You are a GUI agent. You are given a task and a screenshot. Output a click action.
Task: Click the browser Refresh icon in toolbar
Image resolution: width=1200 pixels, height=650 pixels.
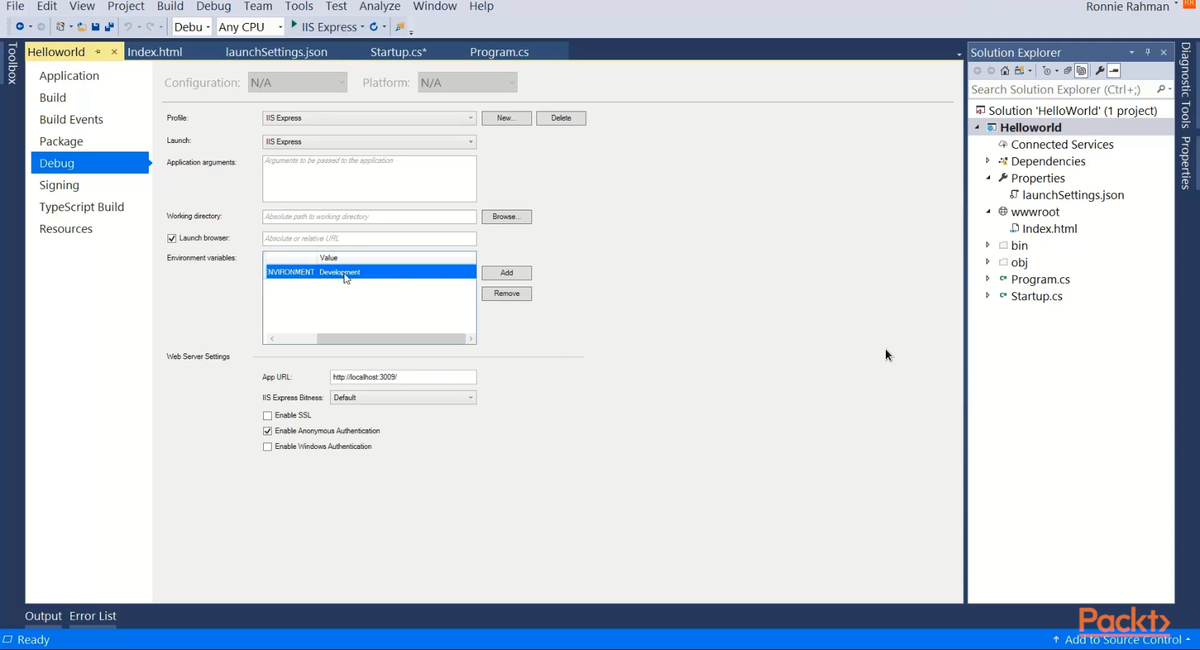(x=374, y=27)
